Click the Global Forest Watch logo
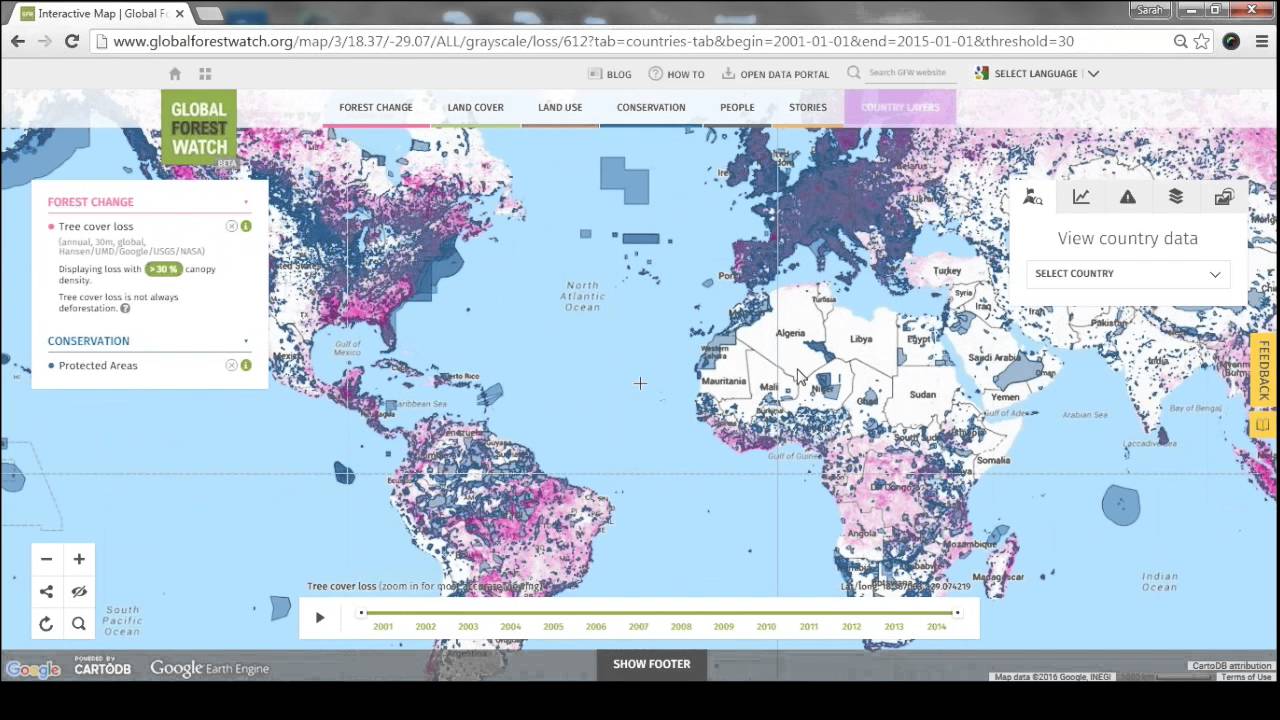1280x720 pixels. (199, 128)
